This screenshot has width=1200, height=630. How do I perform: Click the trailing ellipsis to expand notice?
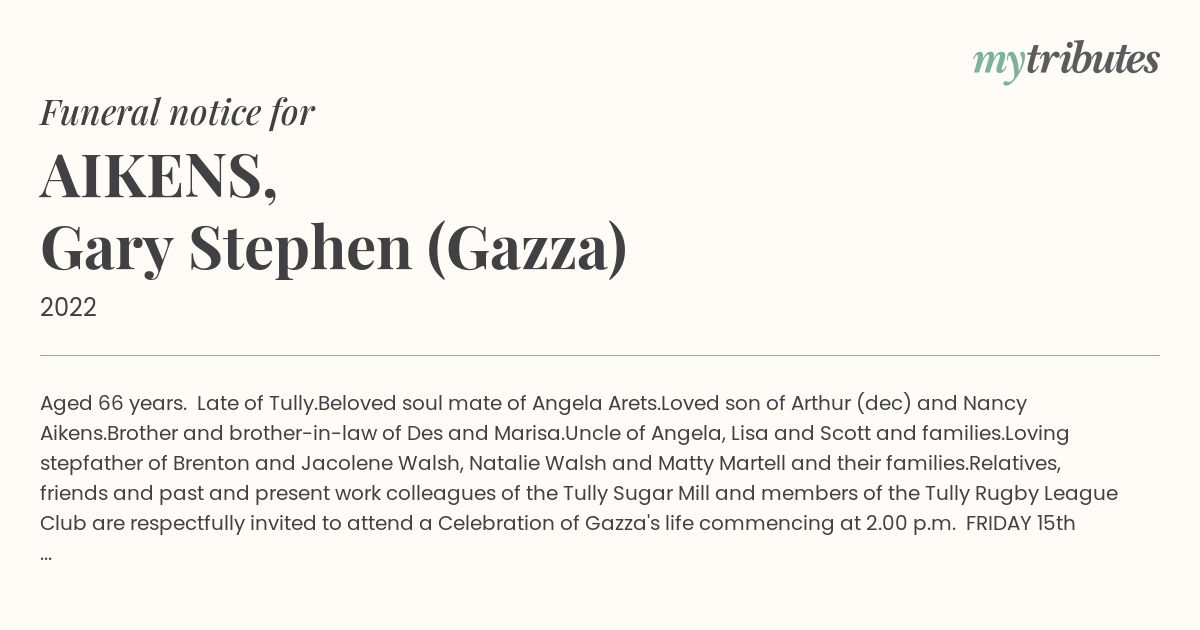pos(46,554)
